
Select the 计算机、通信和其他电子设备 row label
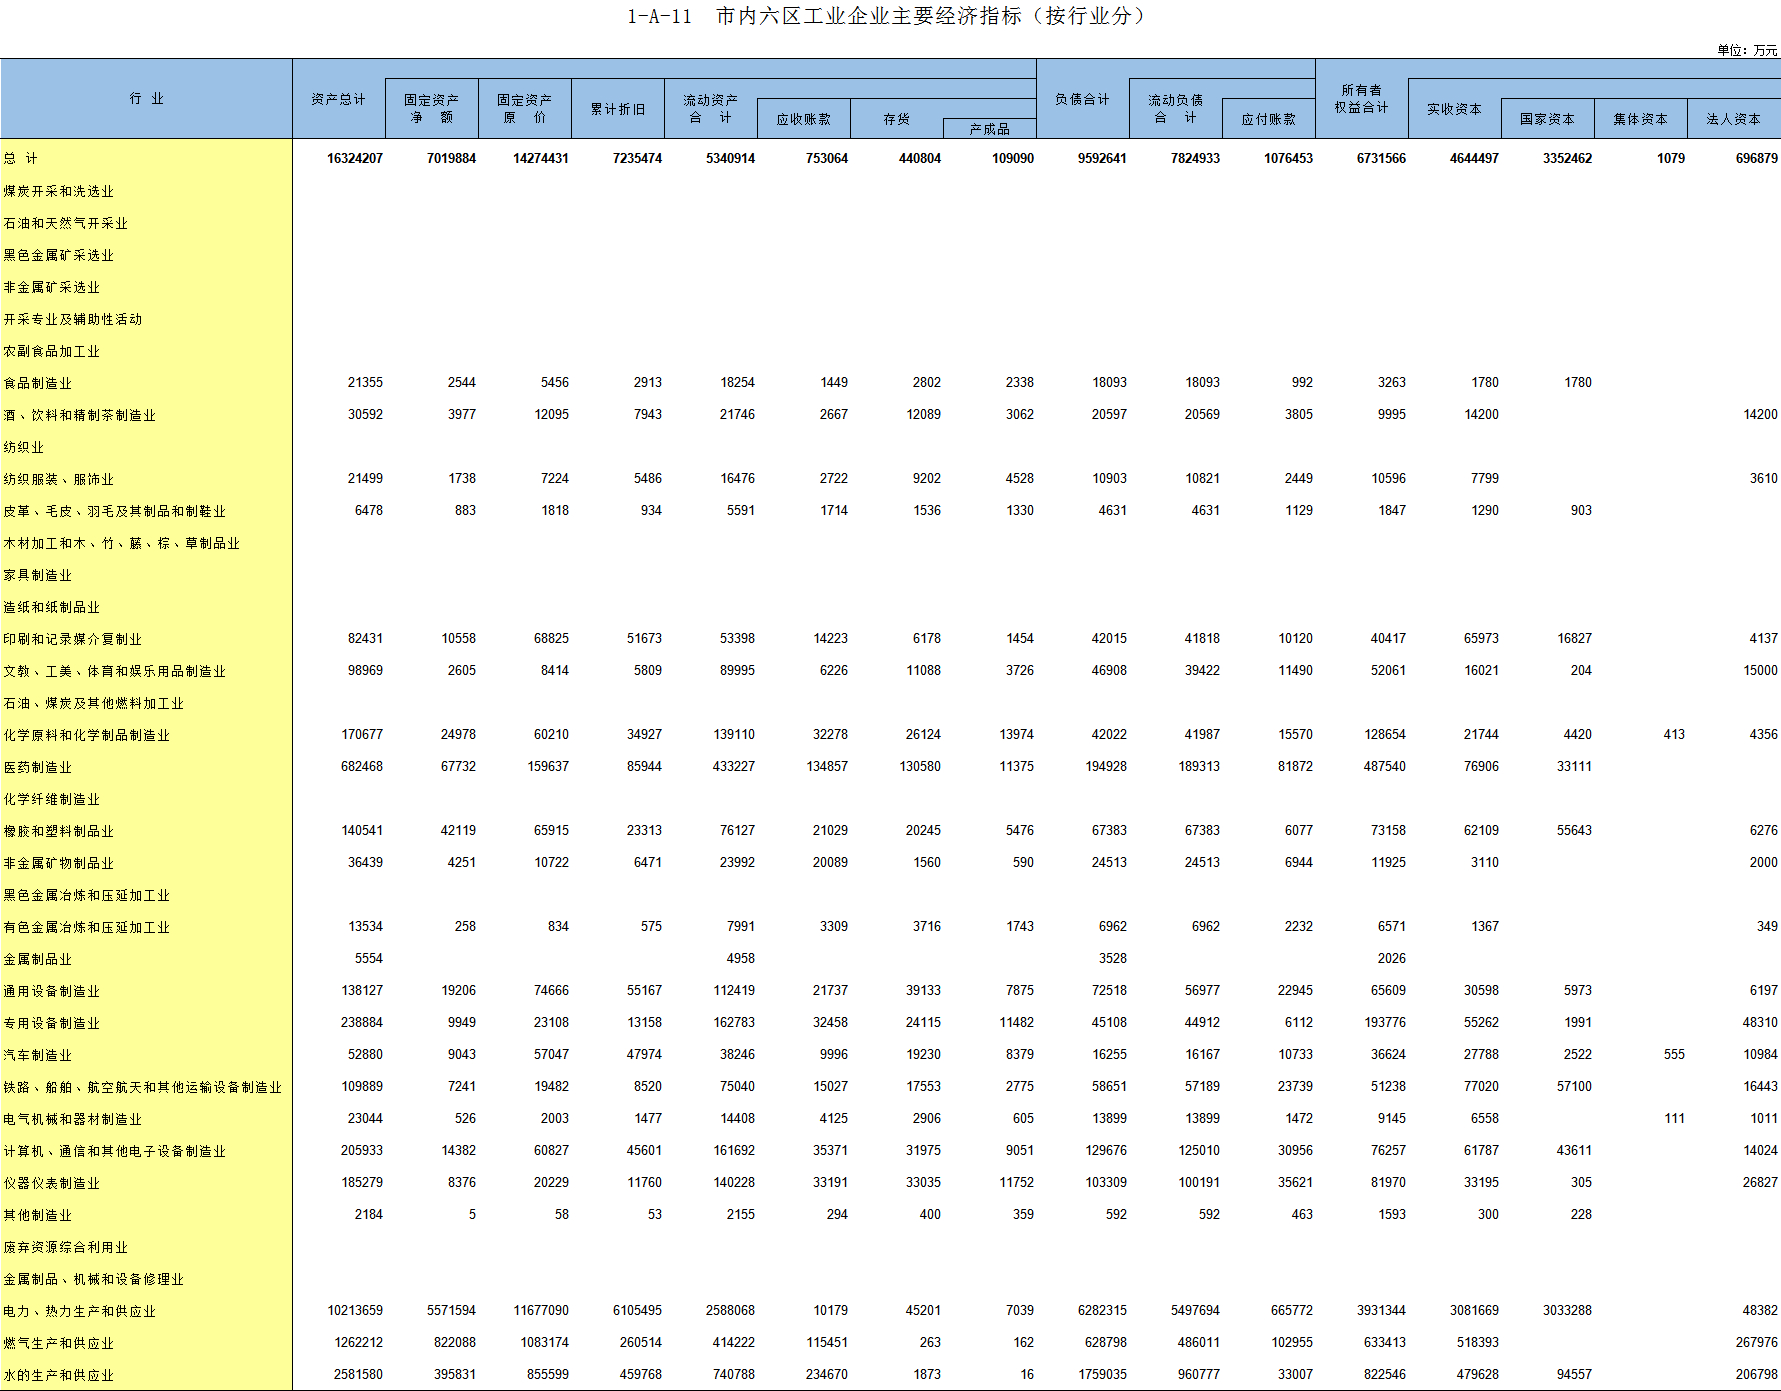pos(114,1151)
